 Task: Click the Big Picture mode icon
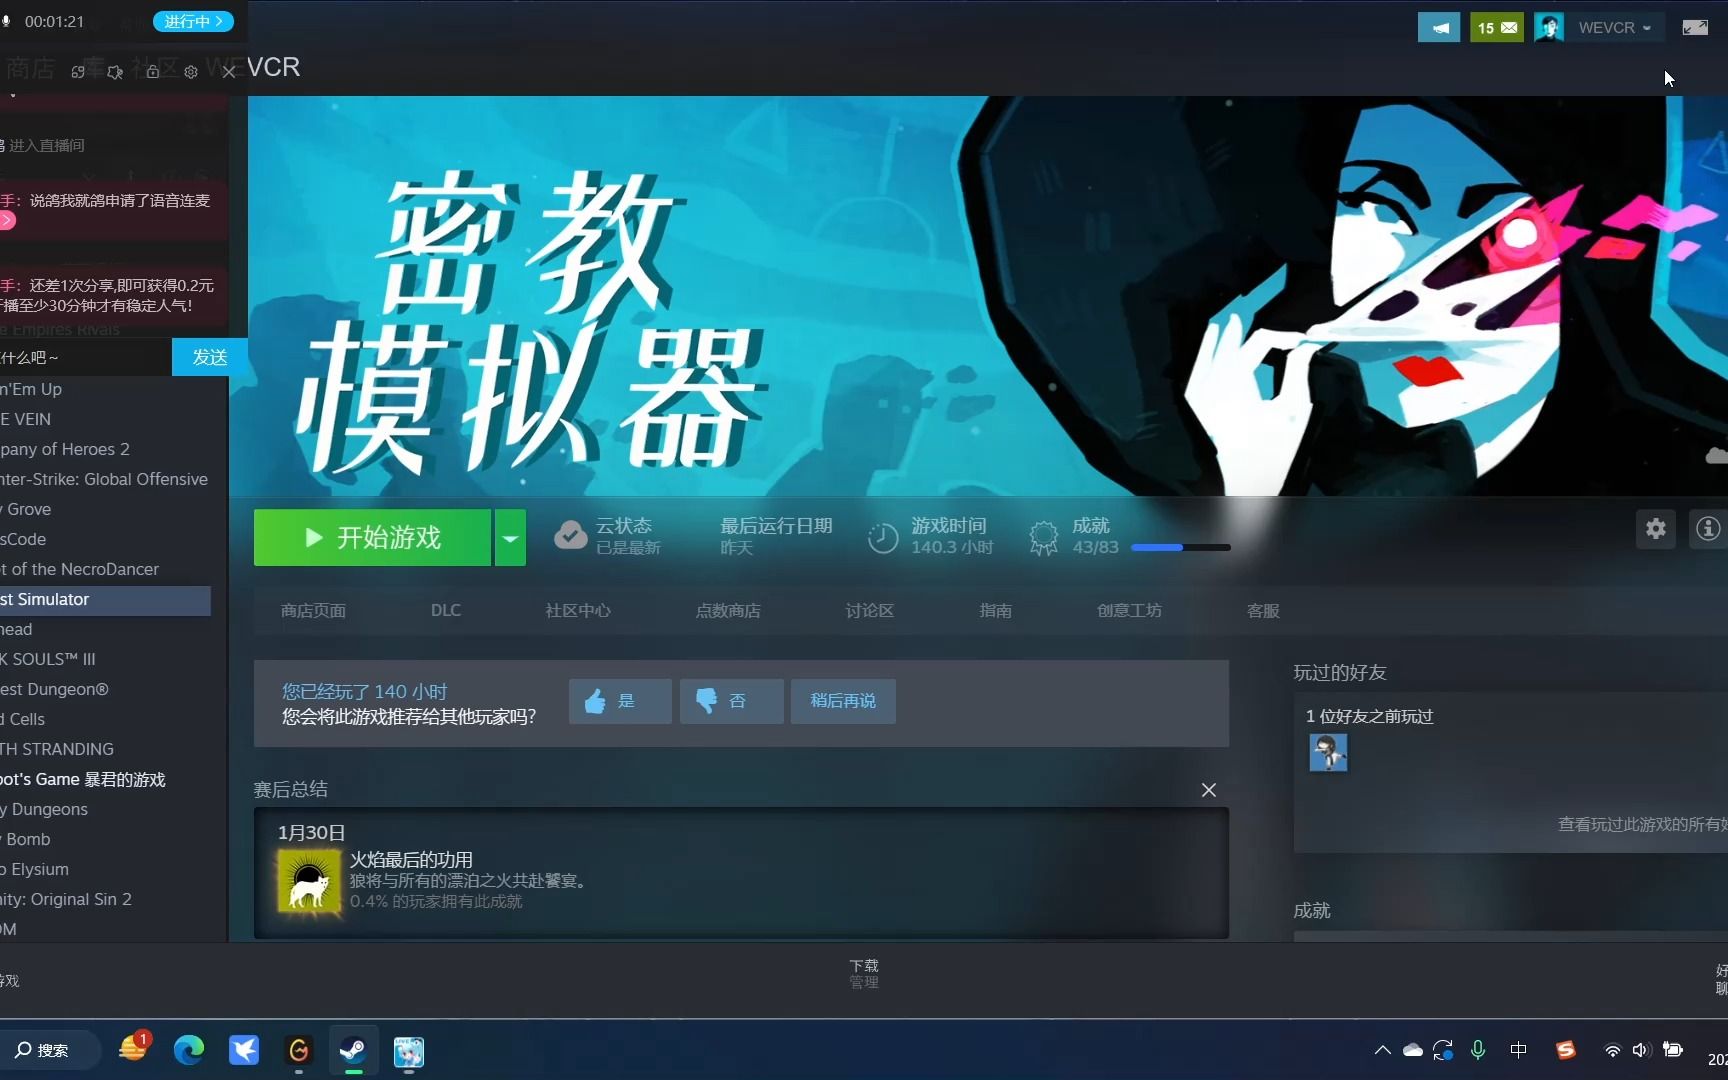pyautogui.click(x=1695, y=28)
